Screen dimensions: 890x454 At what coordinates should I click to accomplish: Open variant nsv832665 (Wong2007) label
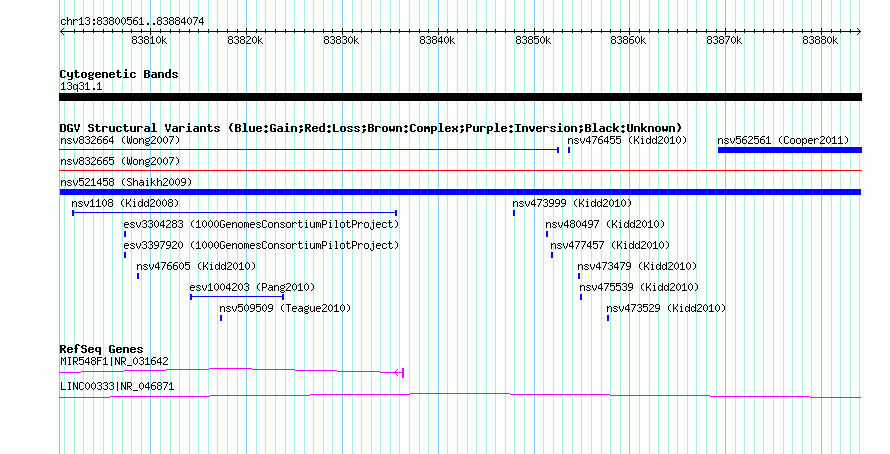tap(120, 161)
